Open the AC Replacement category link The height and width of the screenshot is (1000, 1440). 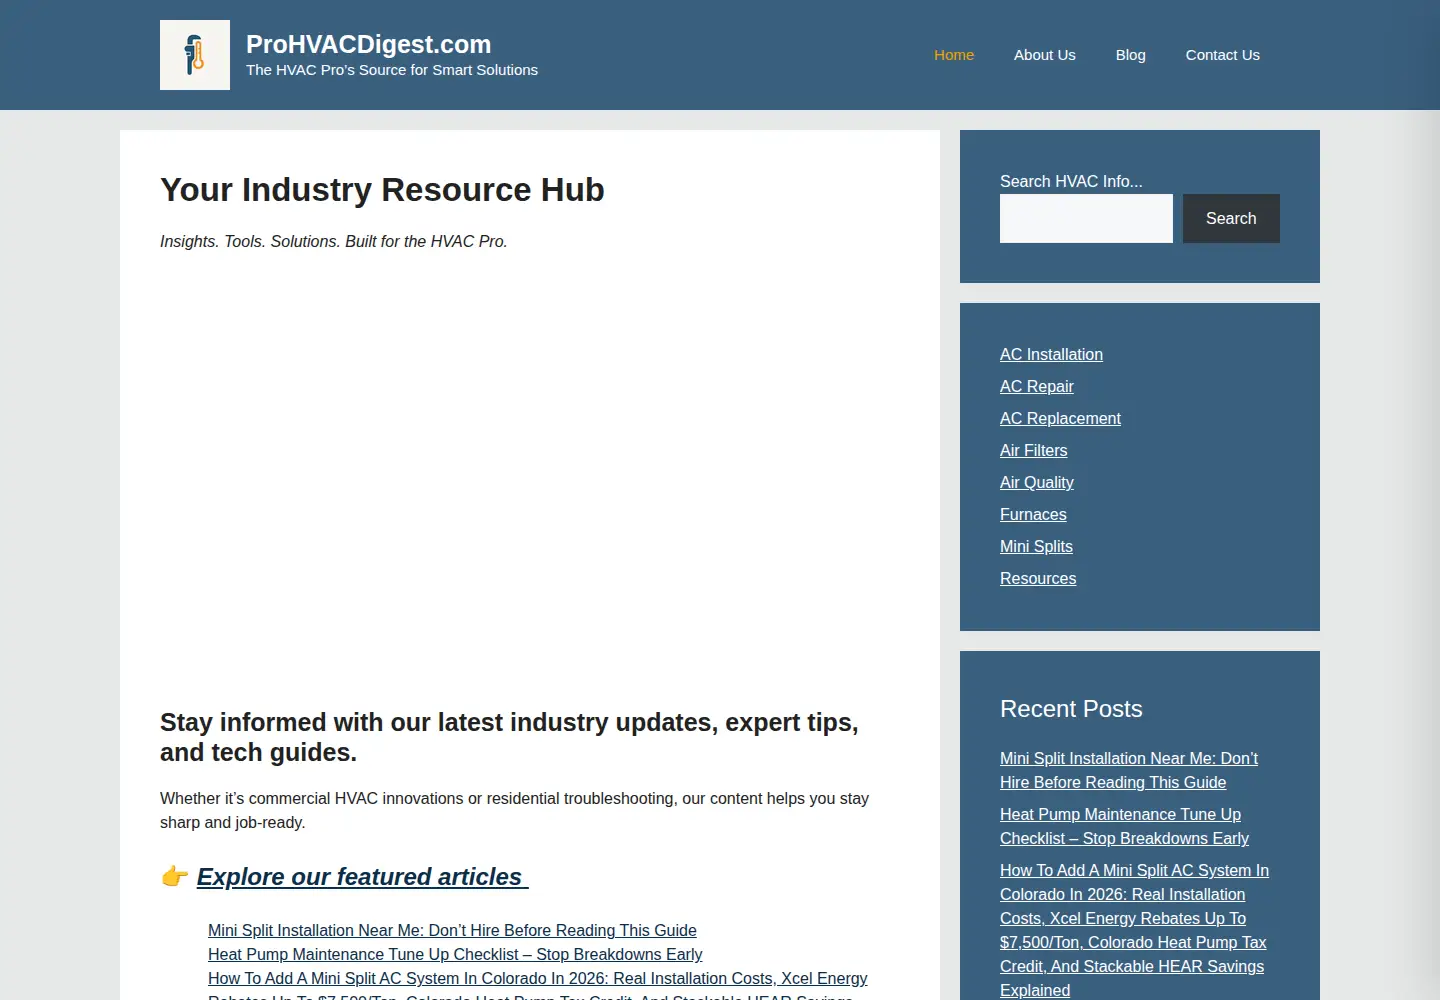coord(1060,418)
